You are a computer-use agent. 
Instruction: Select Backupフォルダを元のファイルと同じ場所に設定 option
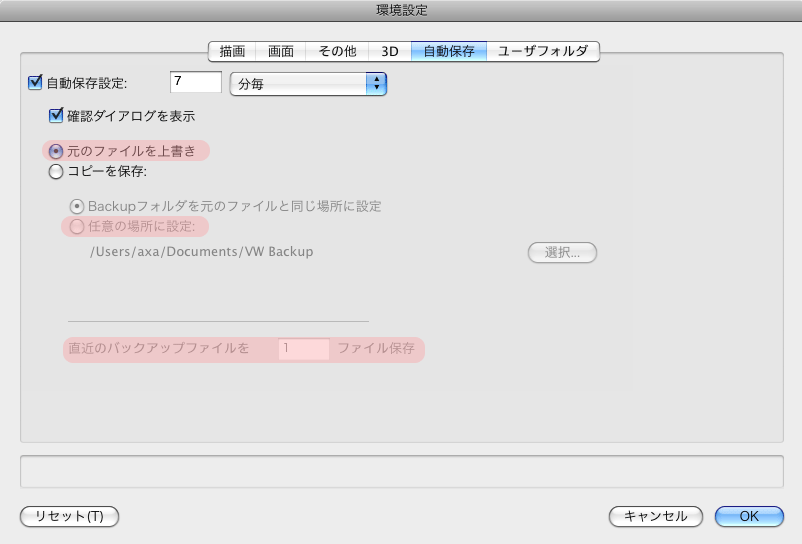click(x=76, y=206)
